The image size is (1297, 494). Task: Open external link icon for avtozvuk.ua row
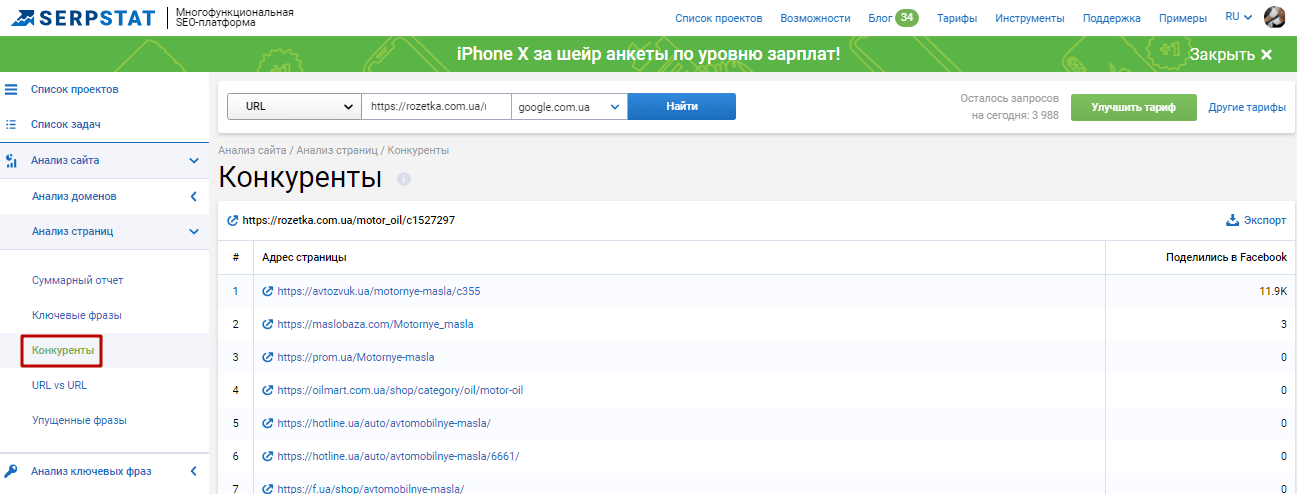tap(267, 291)
